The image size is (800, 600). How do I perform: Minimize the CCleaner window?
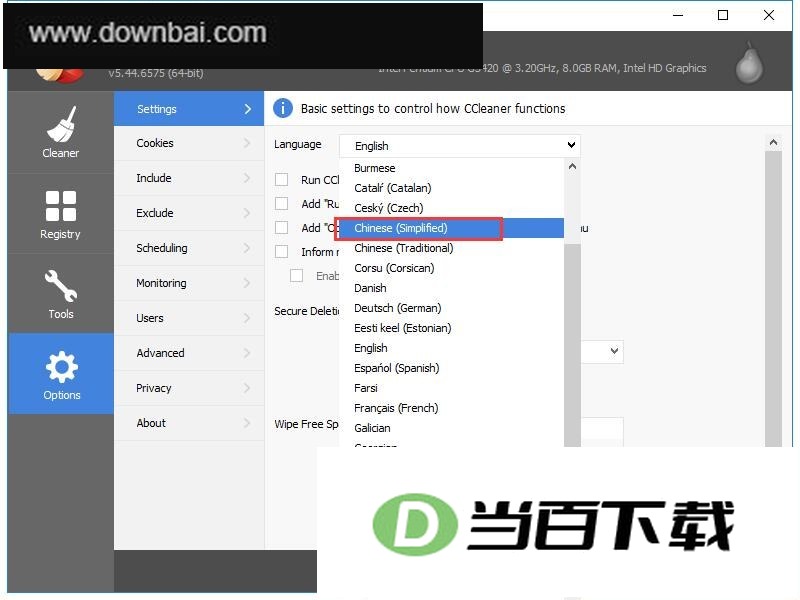[x=678, y=15]
